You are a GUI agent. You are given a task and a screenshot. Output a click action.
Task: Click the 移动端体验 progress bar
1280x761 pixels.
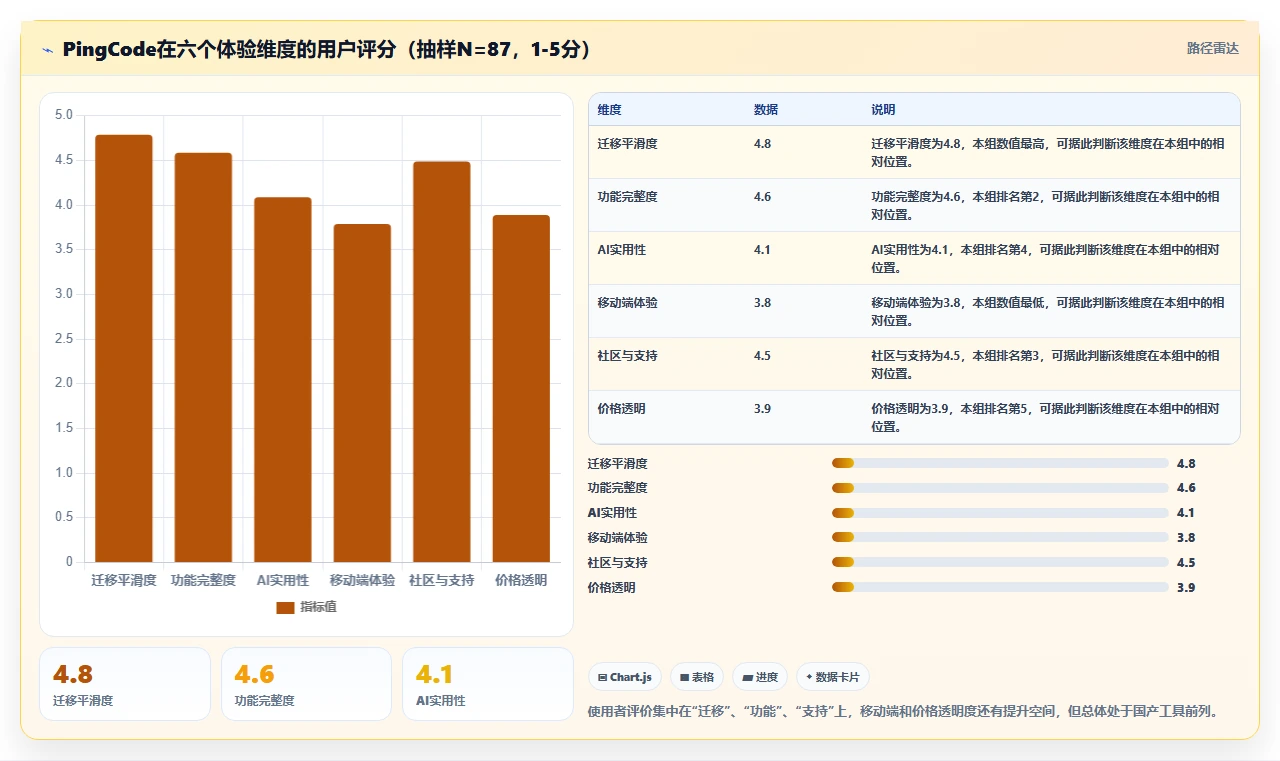click(x=1000, y=538)
